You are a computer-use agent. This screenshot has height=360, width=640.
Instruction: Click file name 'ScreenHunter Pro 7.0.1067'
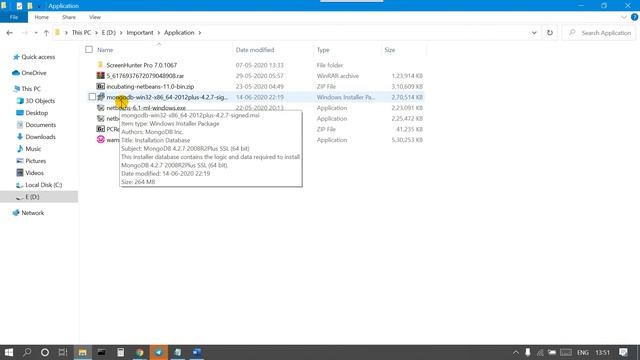142,65
